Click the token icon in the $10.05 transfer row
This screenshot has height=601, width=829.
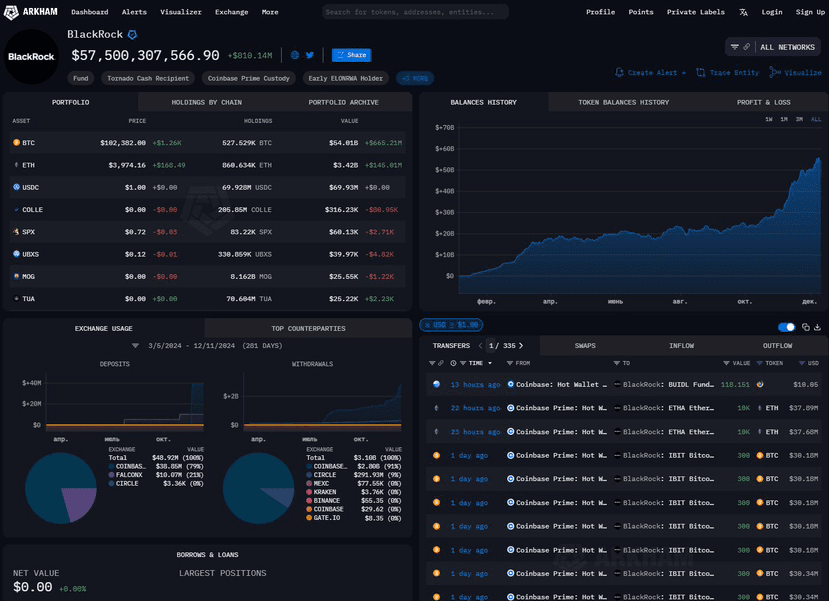(x=760, y=384)
